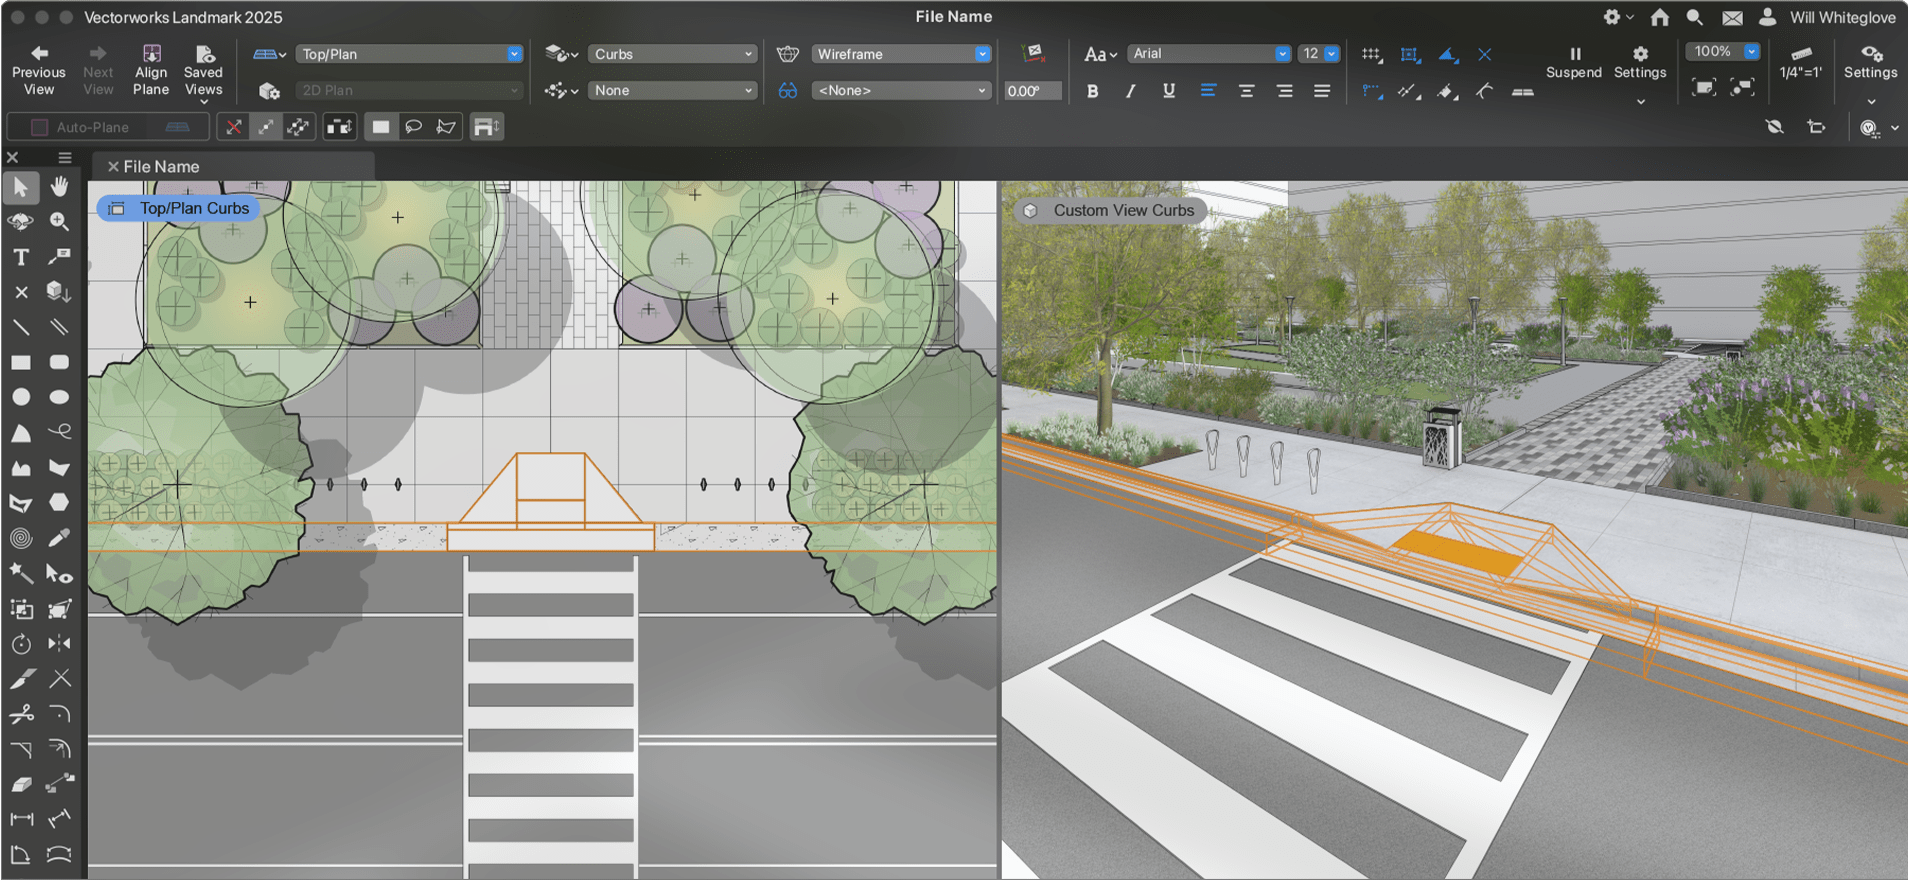The width and height of the screenshot is (1908, 880).
Task: Select the 2D Locus tool
Action: pos(20,292)
